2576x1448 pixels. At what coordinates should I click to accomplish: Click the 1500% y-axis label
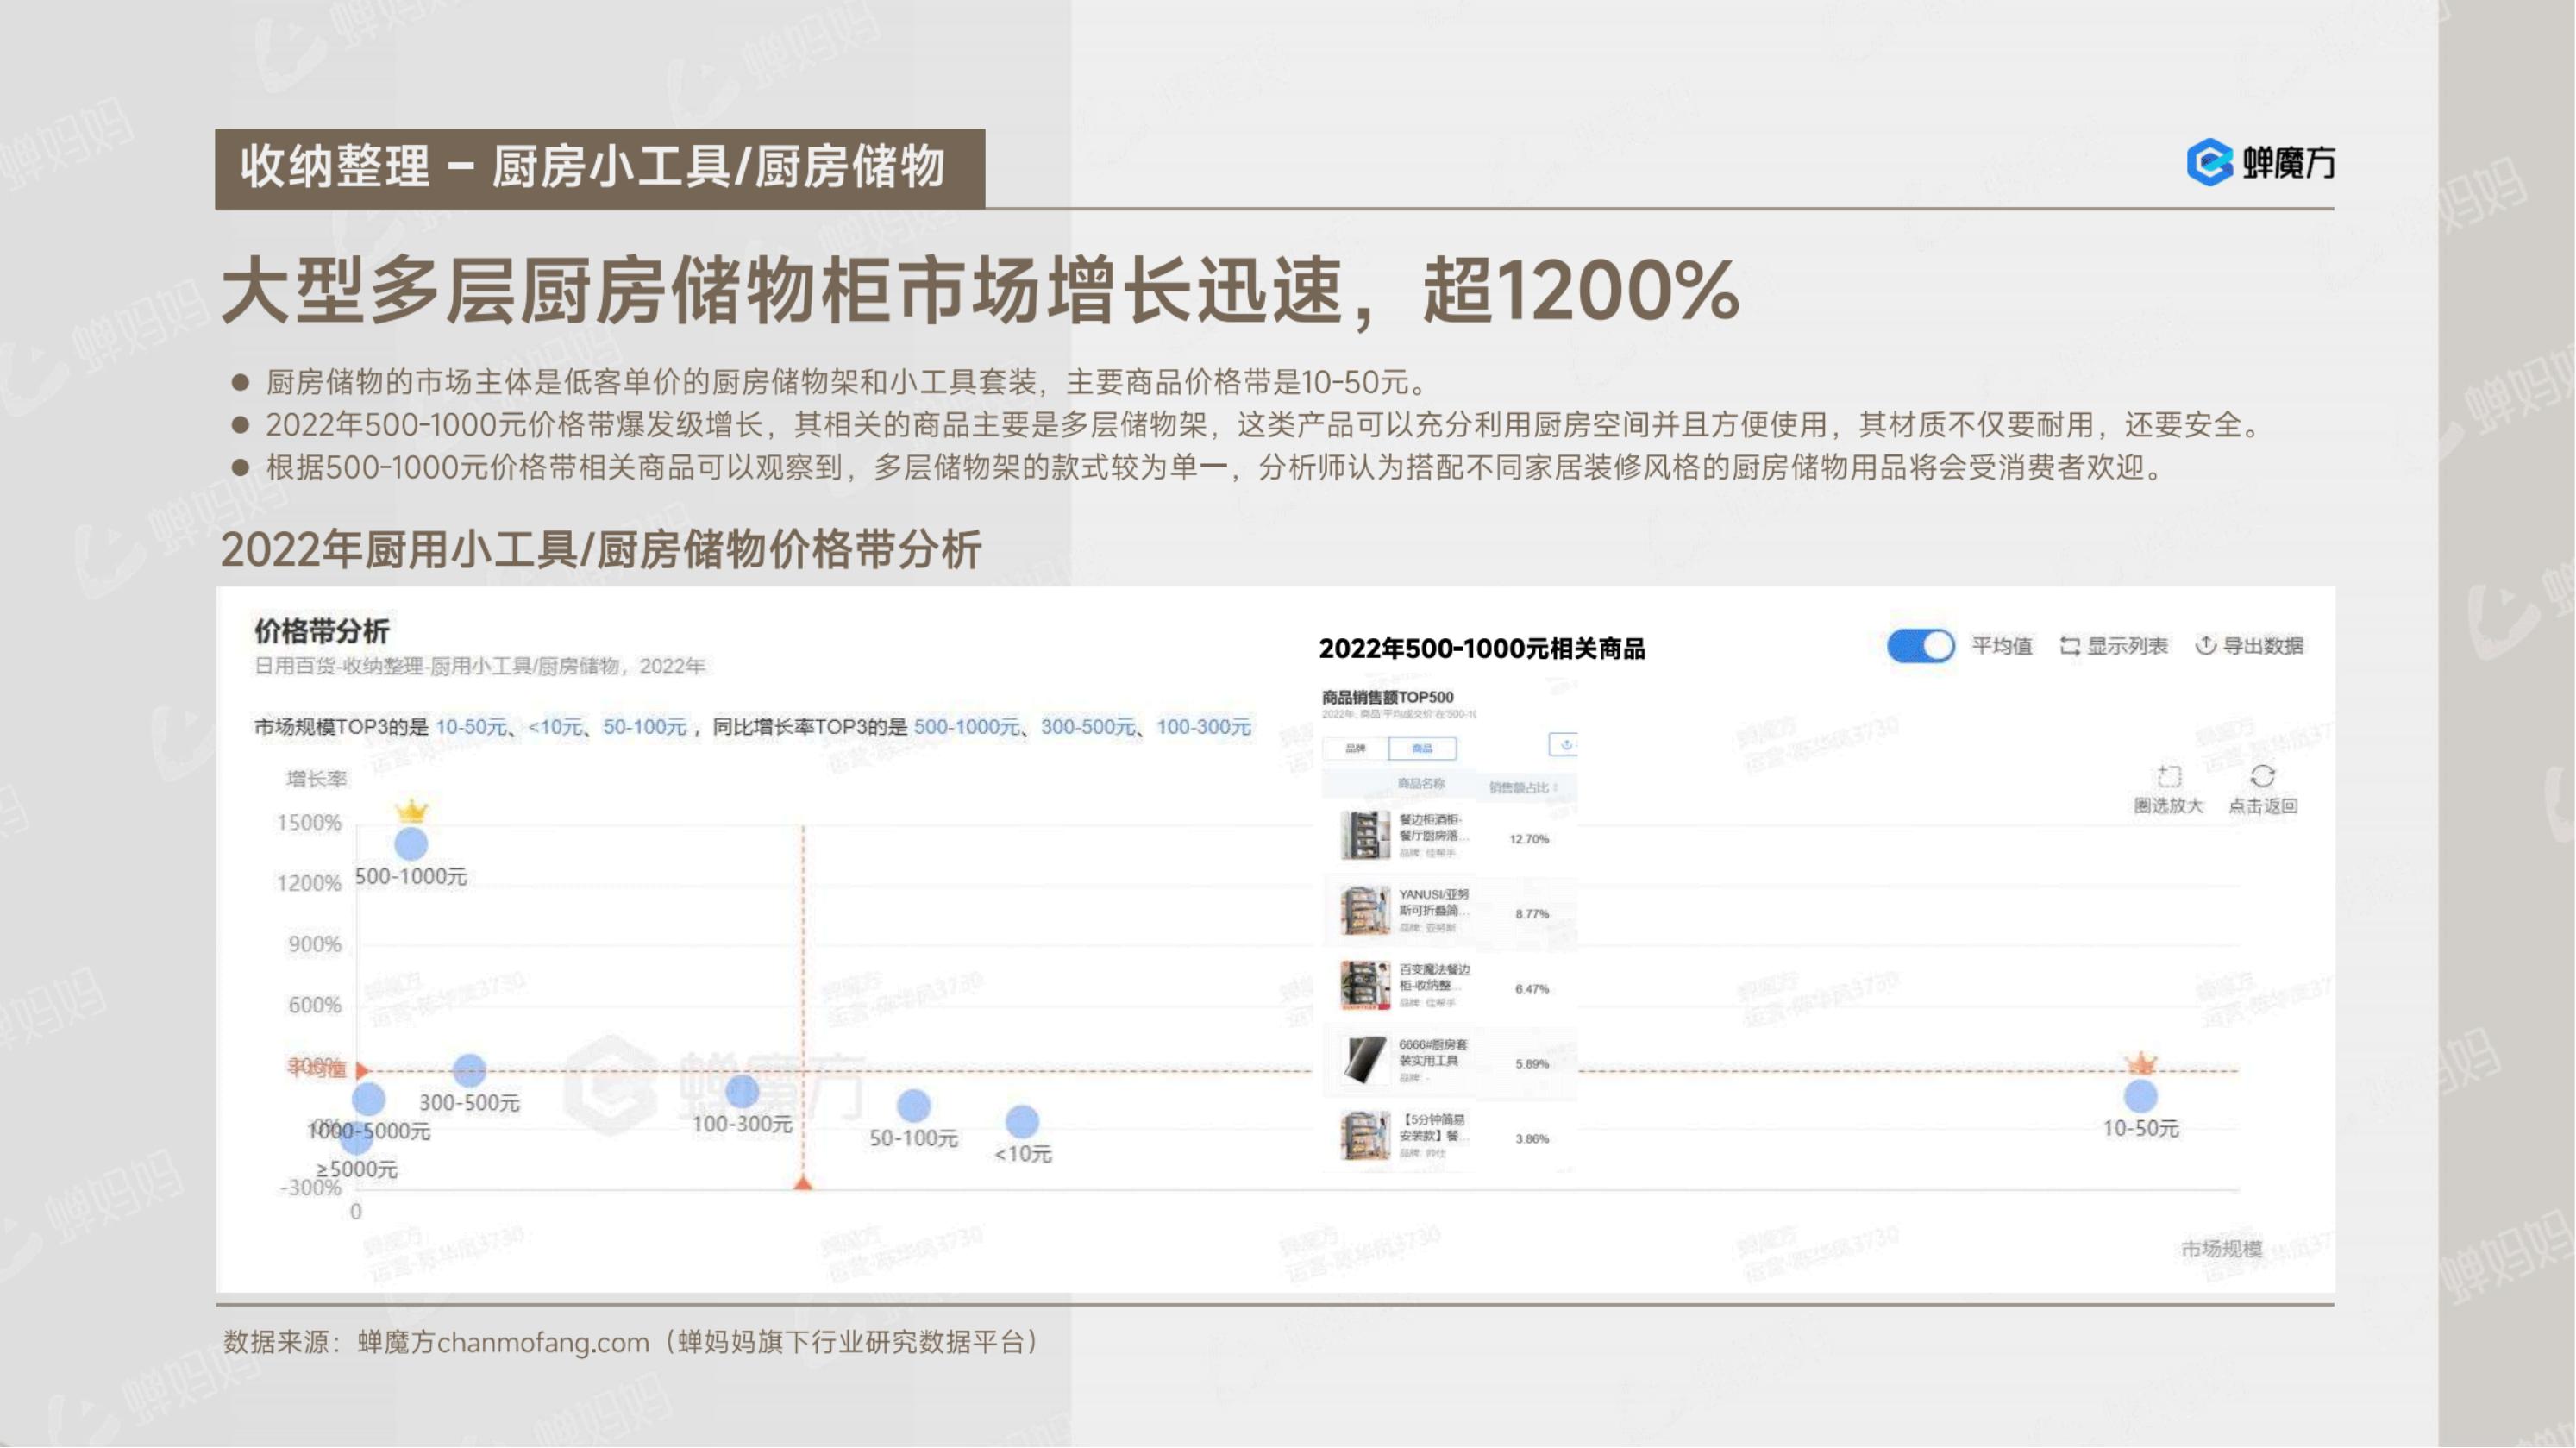[309, 823]
